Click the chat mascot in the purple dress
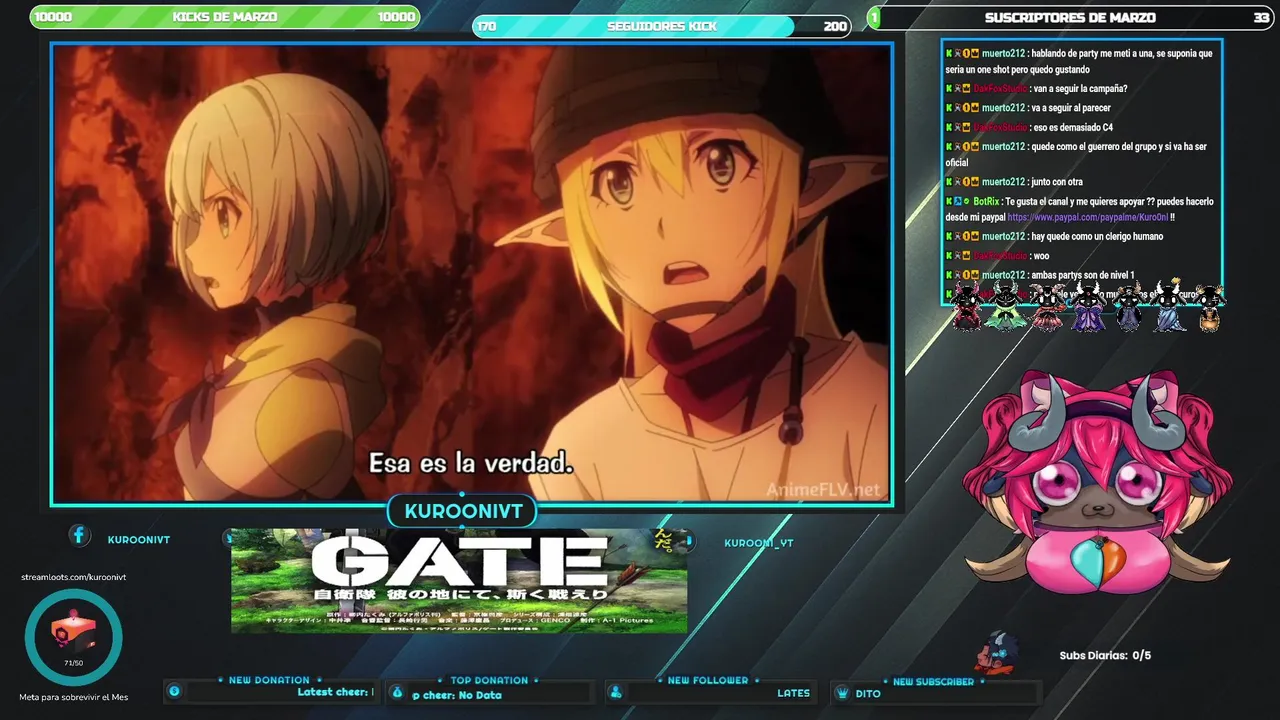1280x720 pixels. click(1087, 308)
